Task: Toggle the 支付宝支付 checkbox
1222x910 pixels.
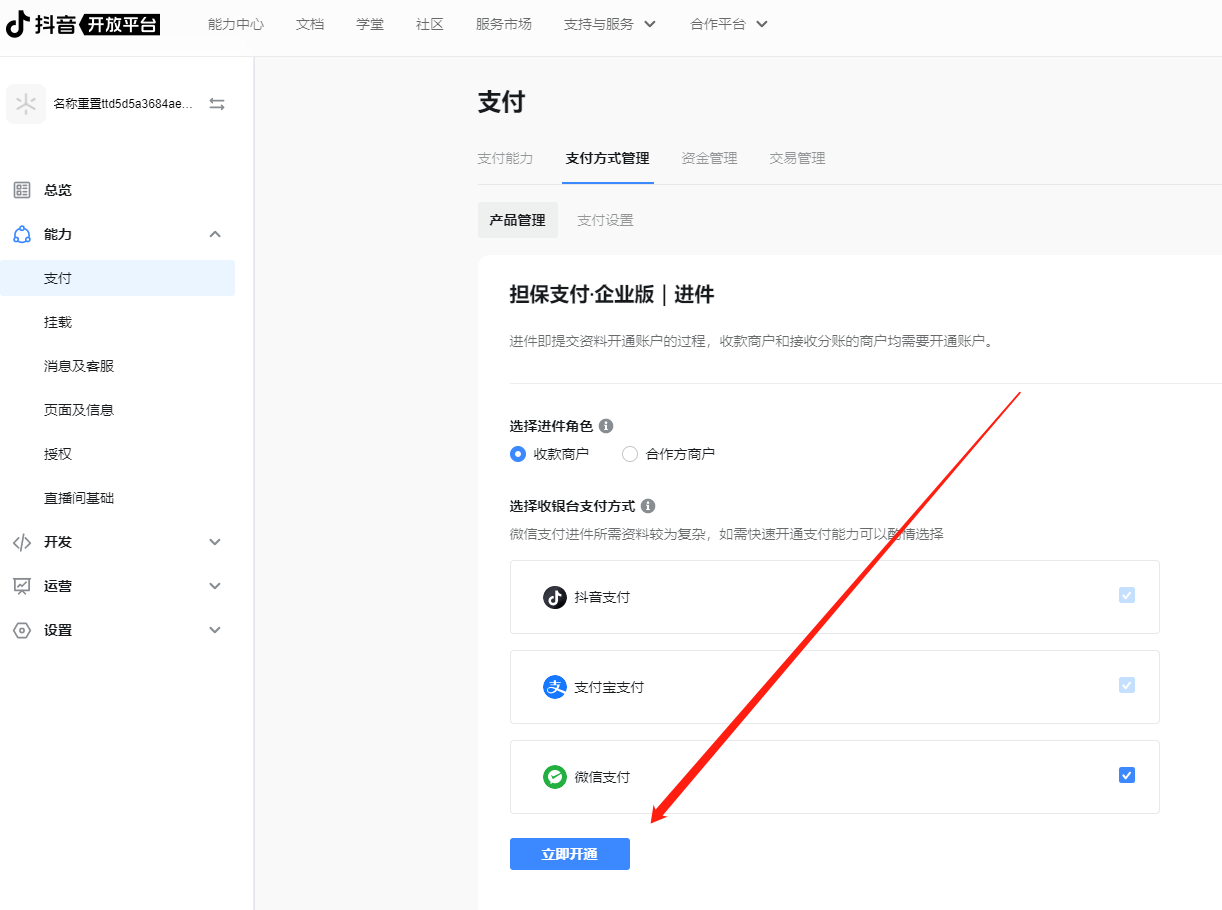Action: (1127, 685)
